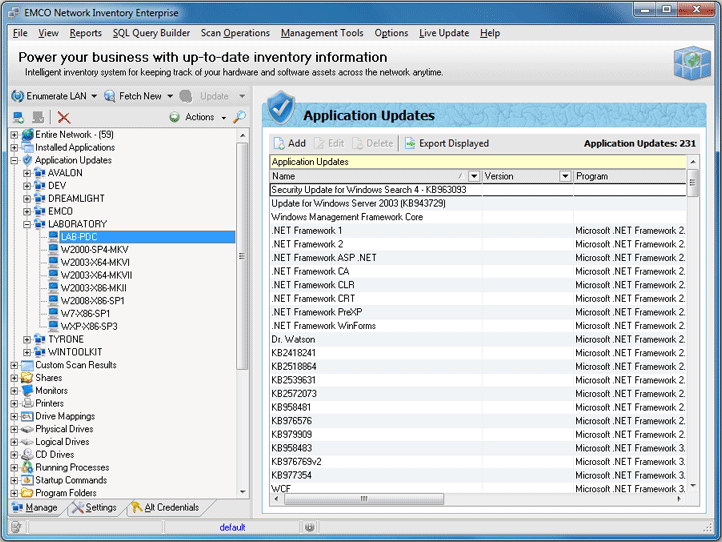Open the Scan Operations menu
Screen dimensions: 722x542
click(235, 33)
